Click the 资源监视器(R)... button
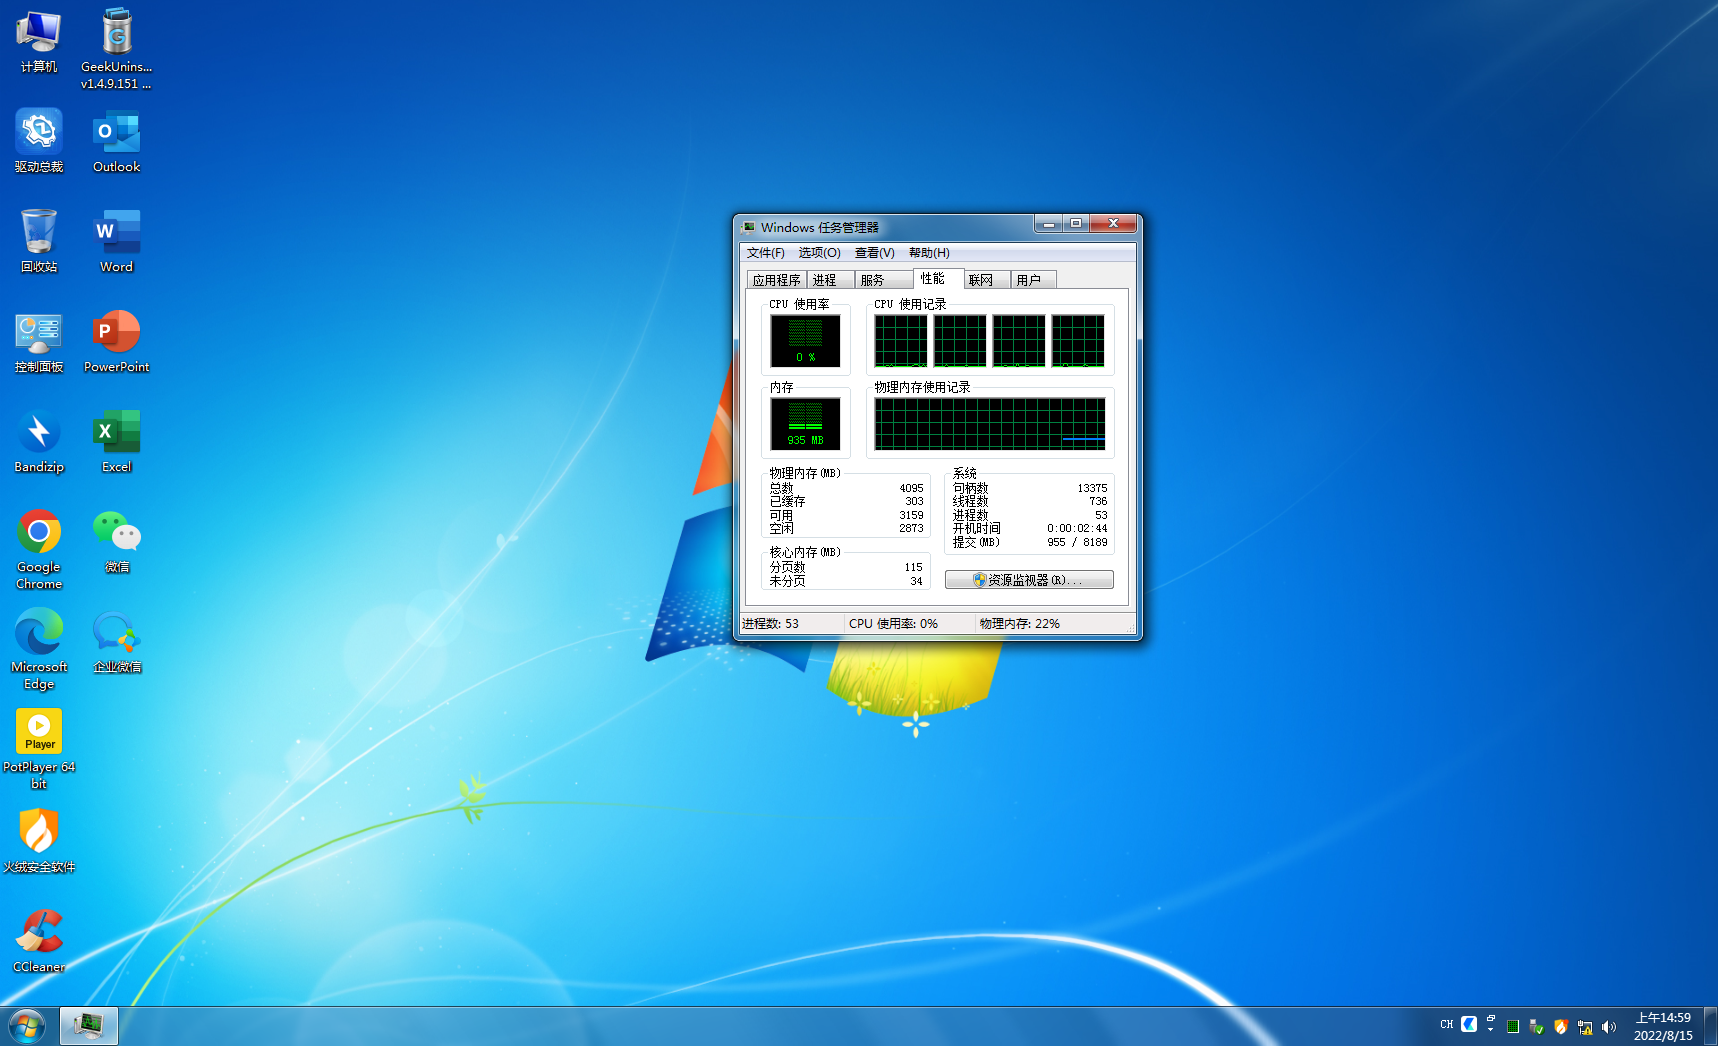Viewport: 1718px width, 1046px height. click(1029, 580)
